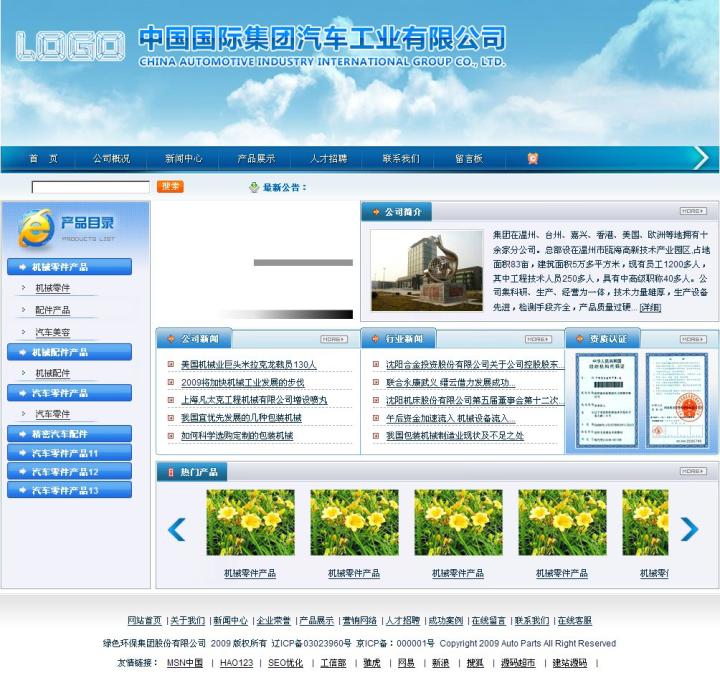Click the MORE icon in the 行业新闻 panel
The height and width of the screenshot is (678, 720).
pos(538,339)
